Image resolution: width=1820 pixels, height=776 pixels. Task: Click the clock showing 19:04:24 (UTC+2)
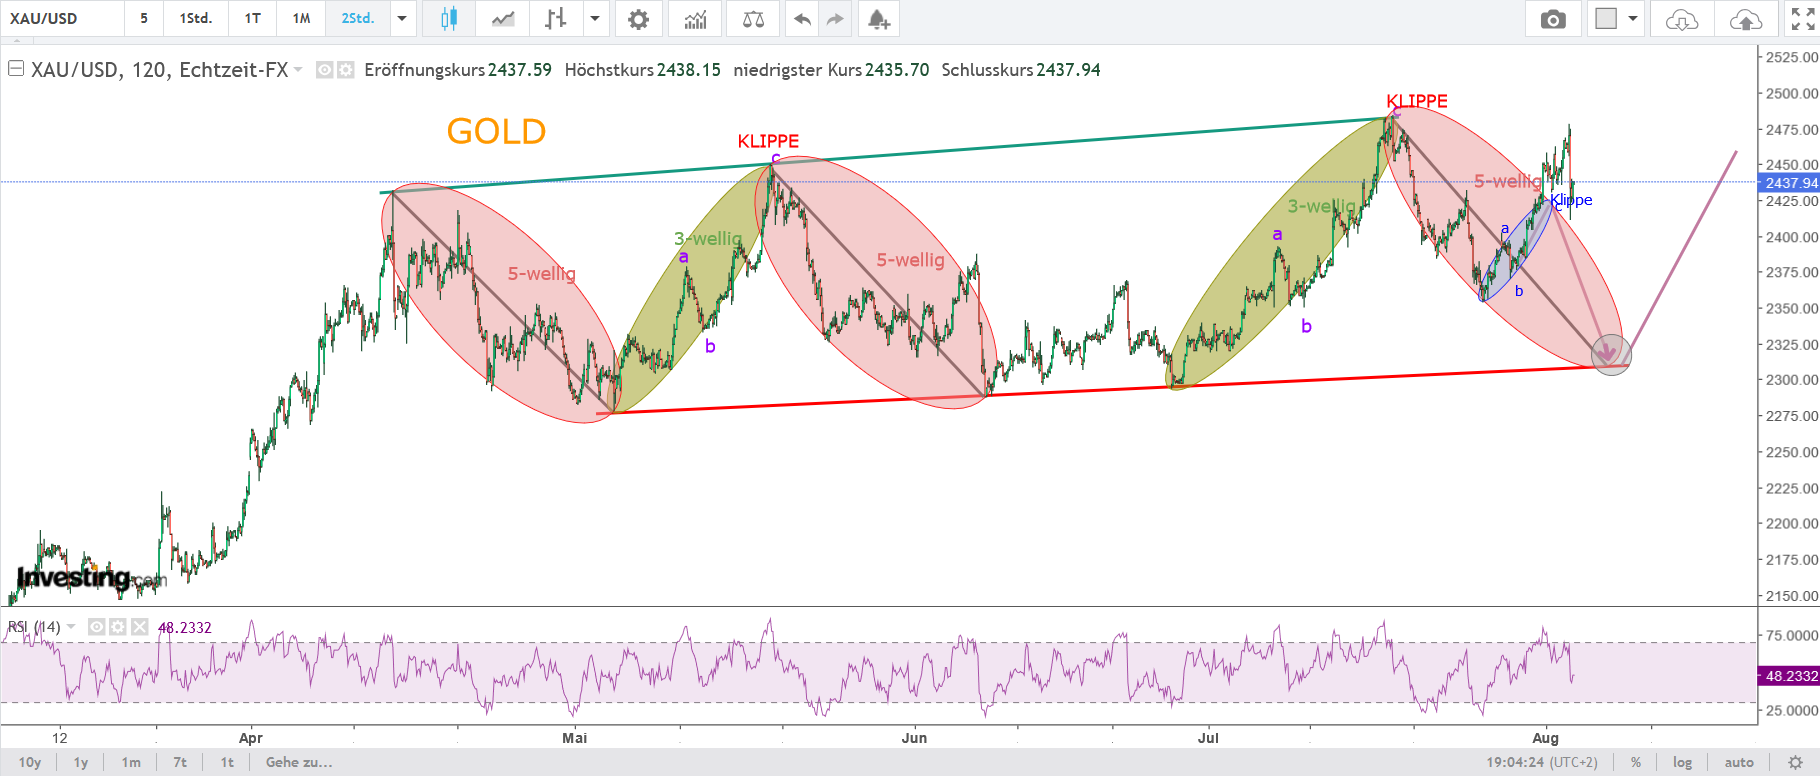click(x=1542, y=762)
